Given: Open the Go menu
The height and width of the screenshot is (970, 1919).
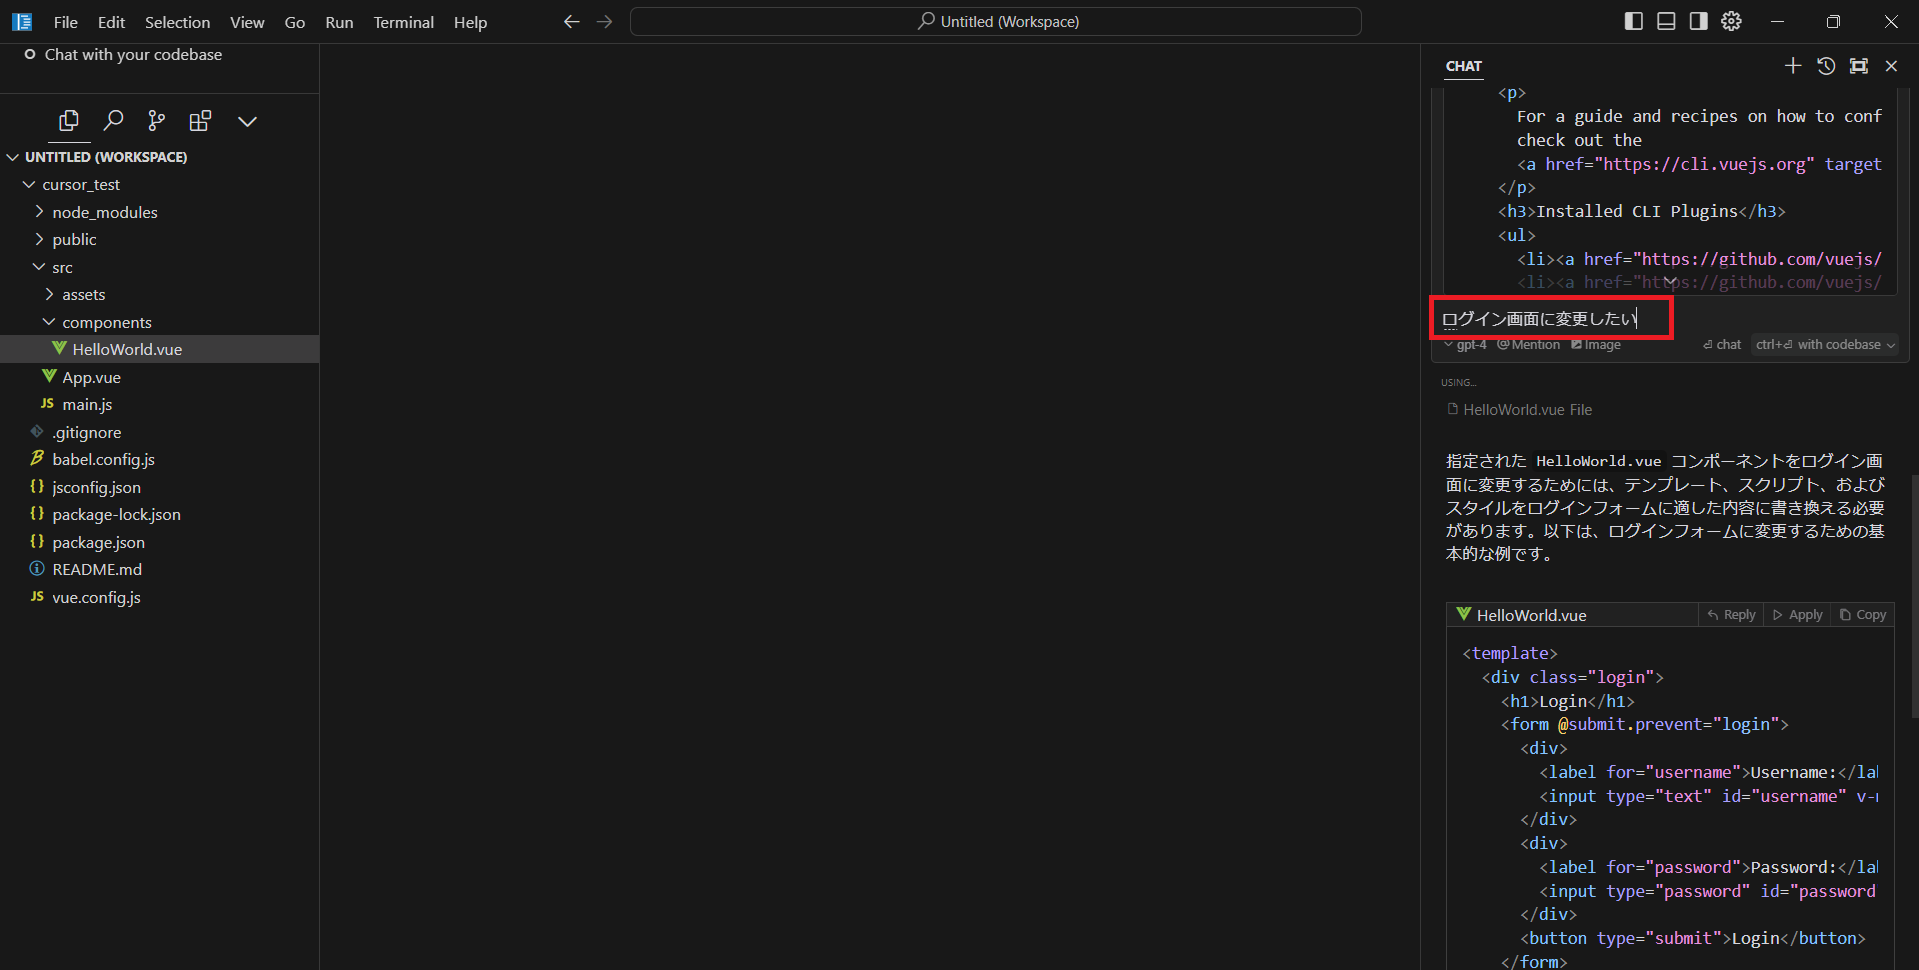Looking at the screenshot, I should [x=295, y=22].
